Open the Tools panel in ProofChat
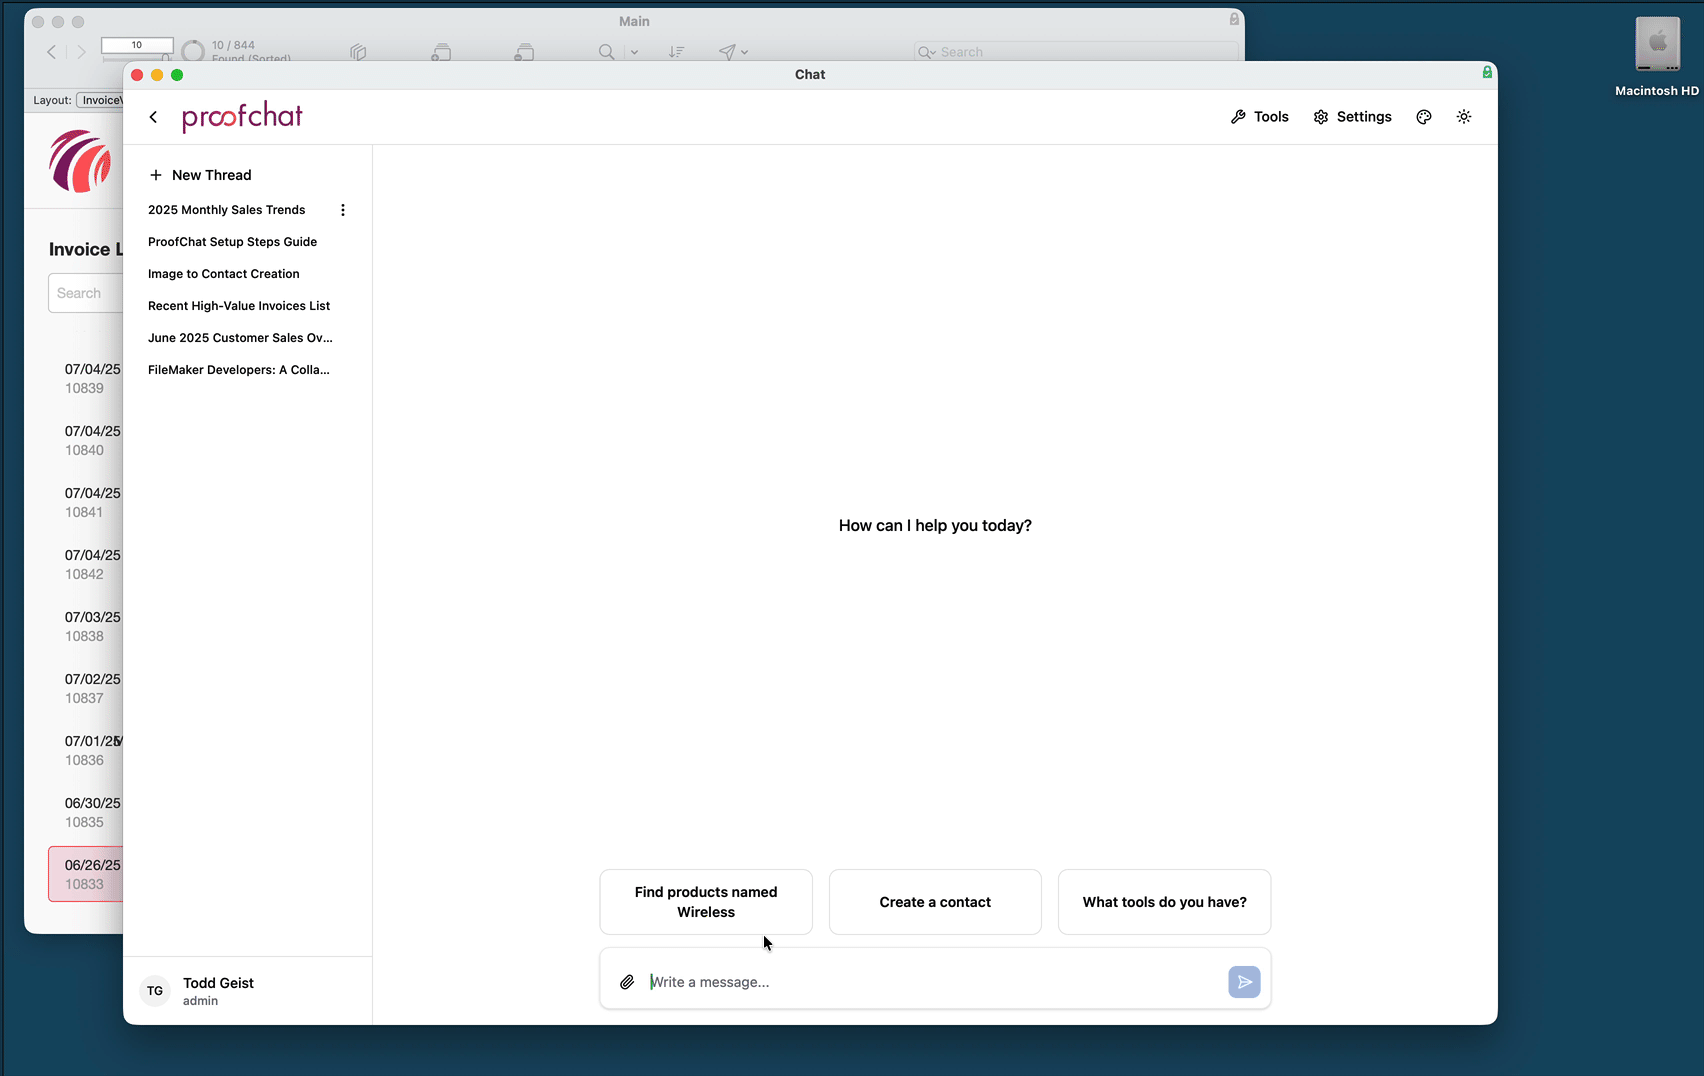Image resolution: width=1704 pixels, height=1076 pixels. [1258, 116]
